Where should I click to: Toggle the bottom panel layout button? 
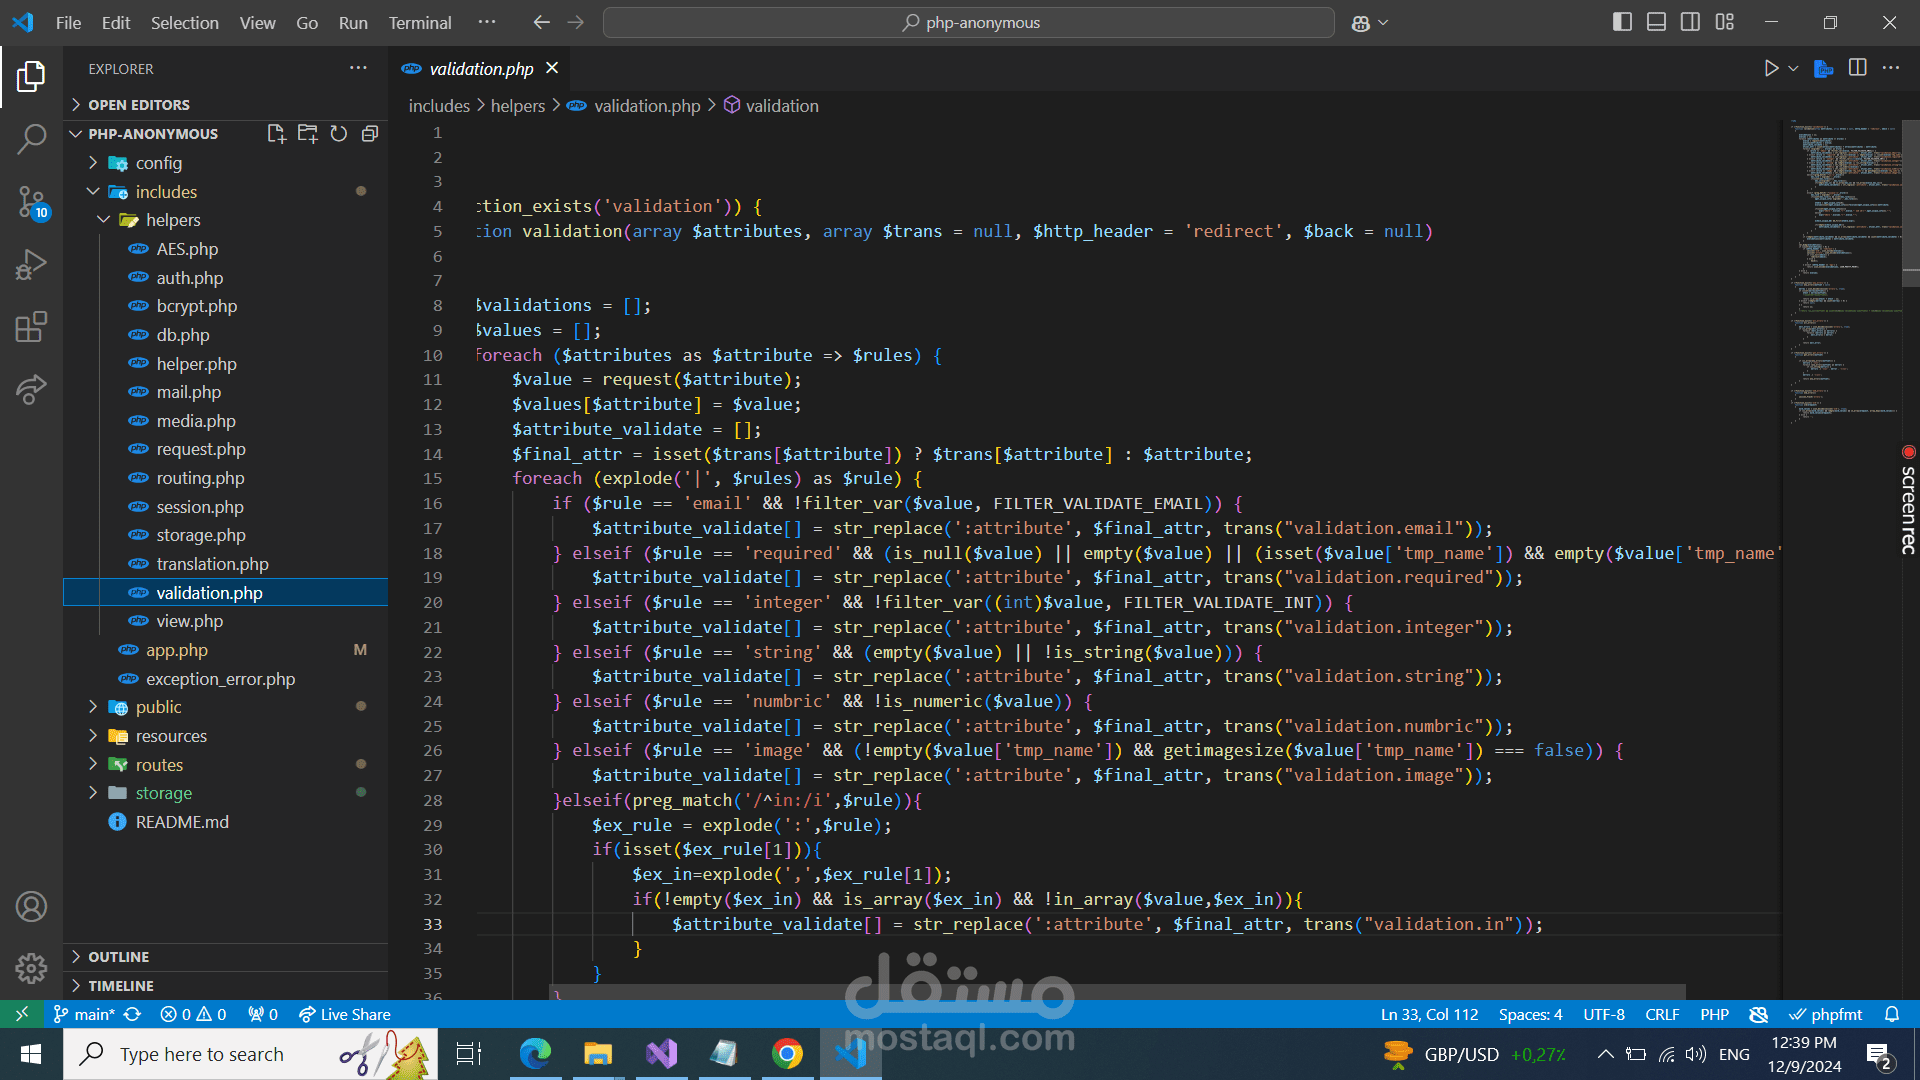click(x=1656, y=22)
